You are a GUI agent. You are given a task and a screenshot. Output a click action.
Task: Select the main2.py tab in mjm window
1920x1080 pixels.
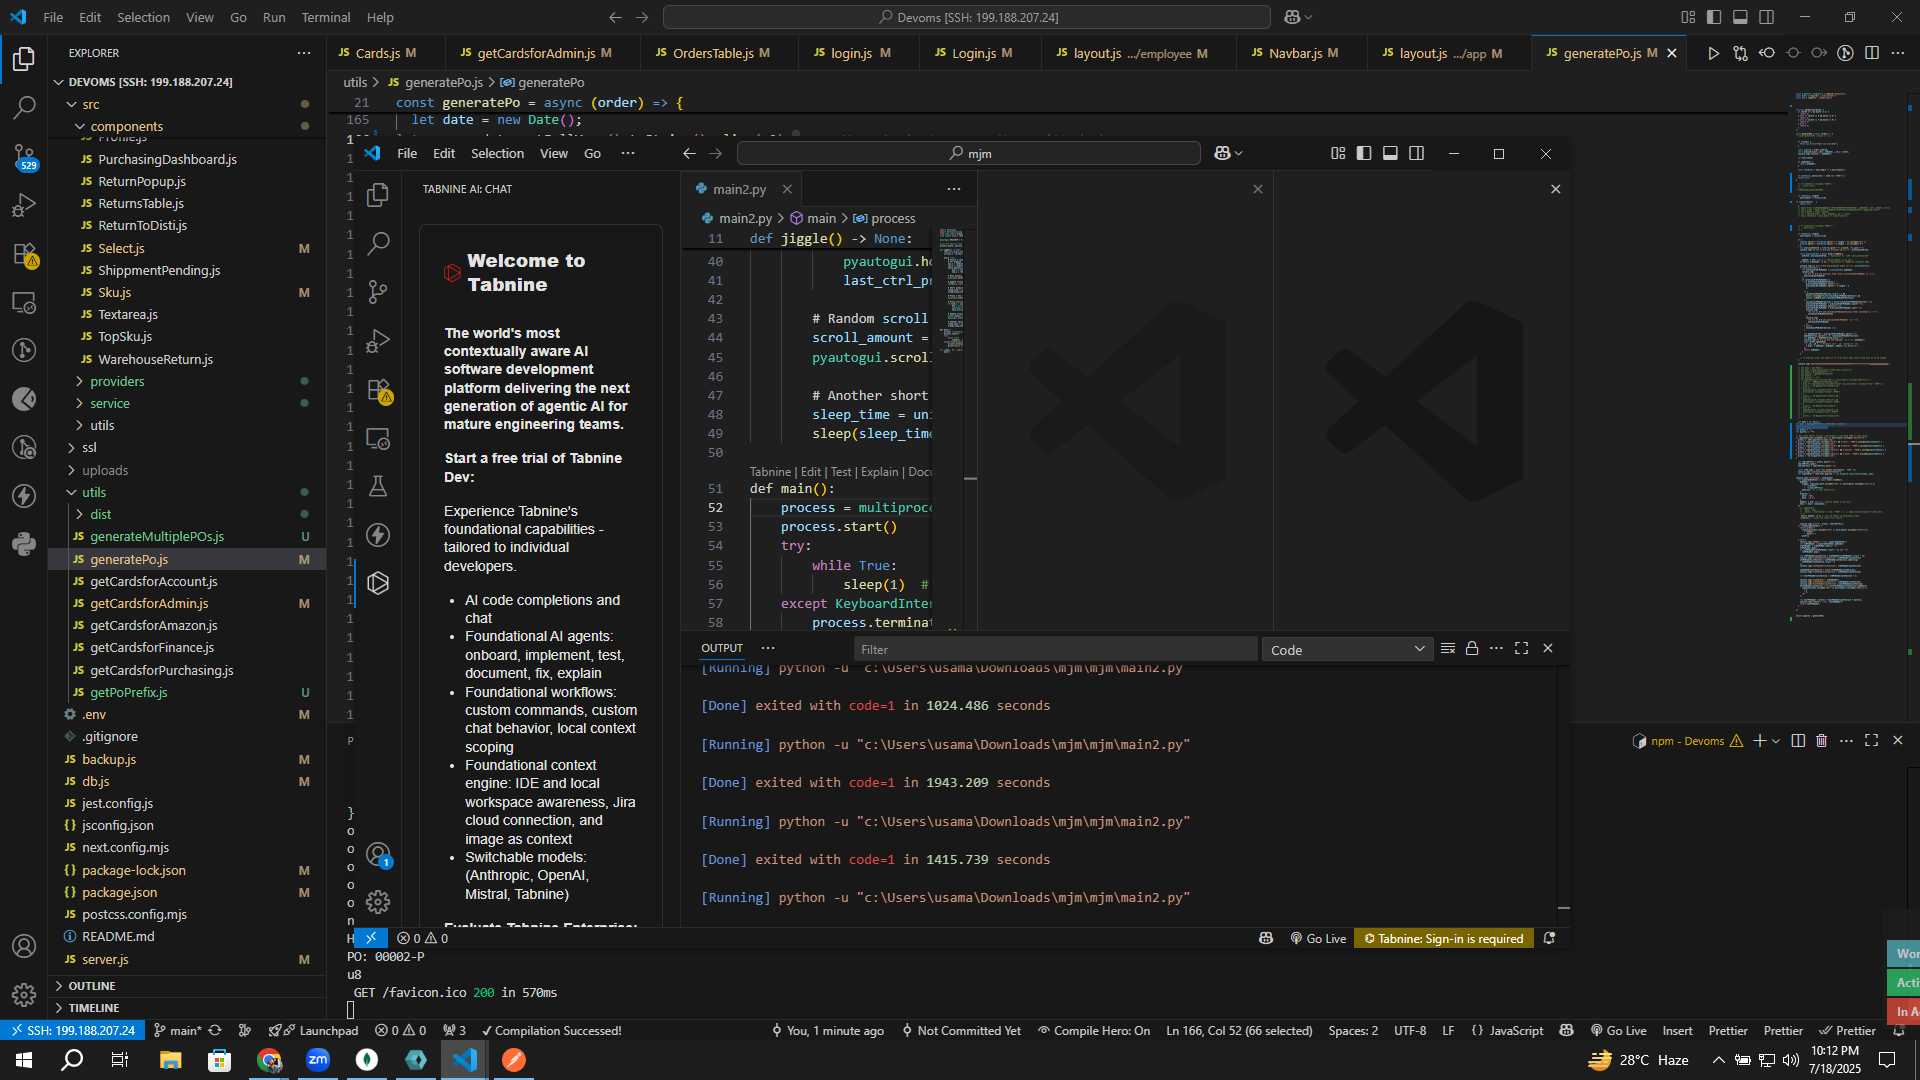[739, 189]
